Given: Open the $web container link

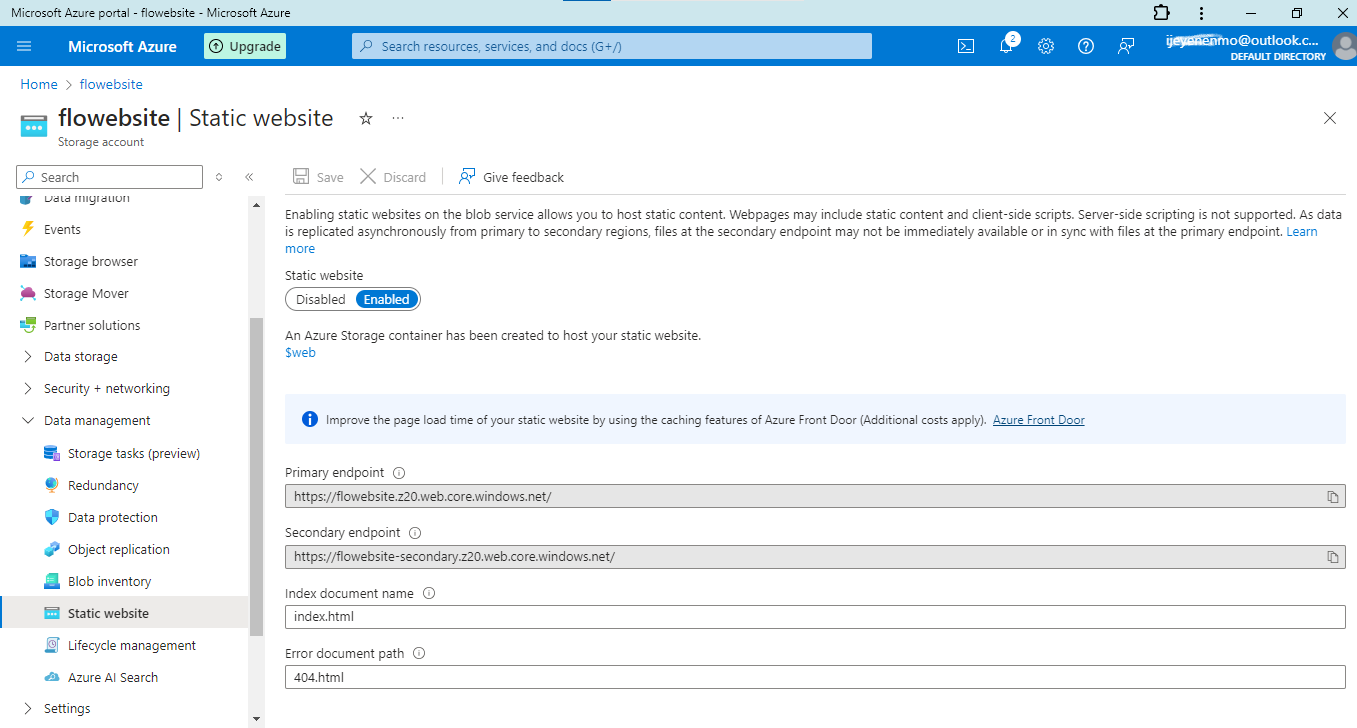Looking at the screenshot, I should coord(300,353).
